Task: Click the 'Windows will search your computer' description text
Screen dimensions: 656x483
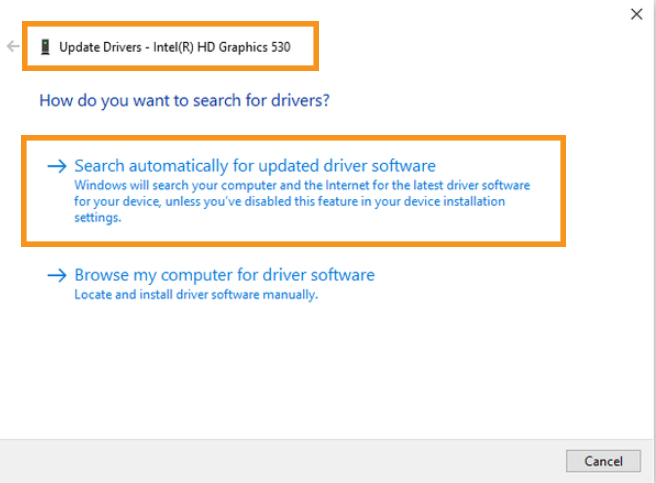Action: pyautogui.click(x=302, y=201)
